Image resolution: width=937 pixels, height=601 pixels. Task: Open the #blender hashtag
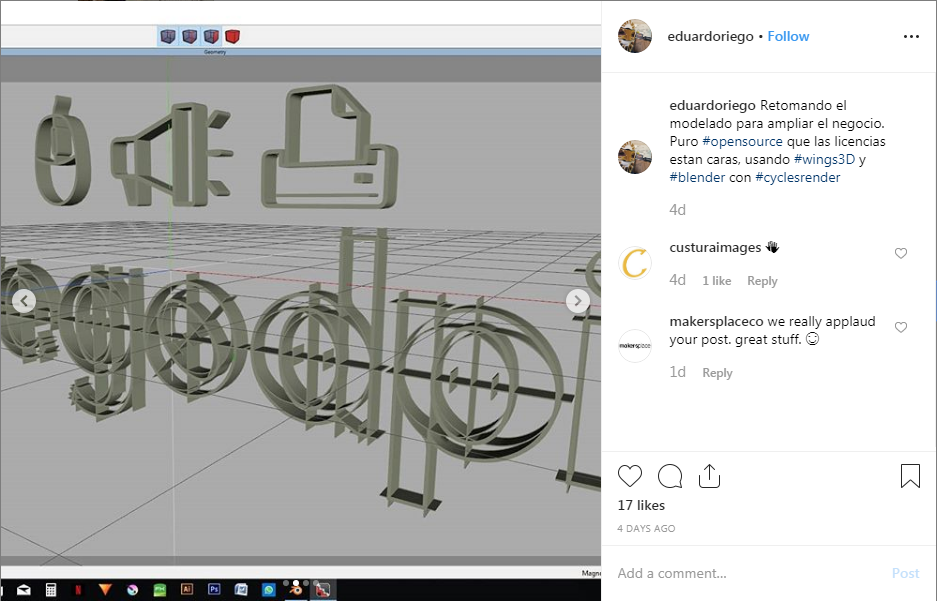[697, 177]
